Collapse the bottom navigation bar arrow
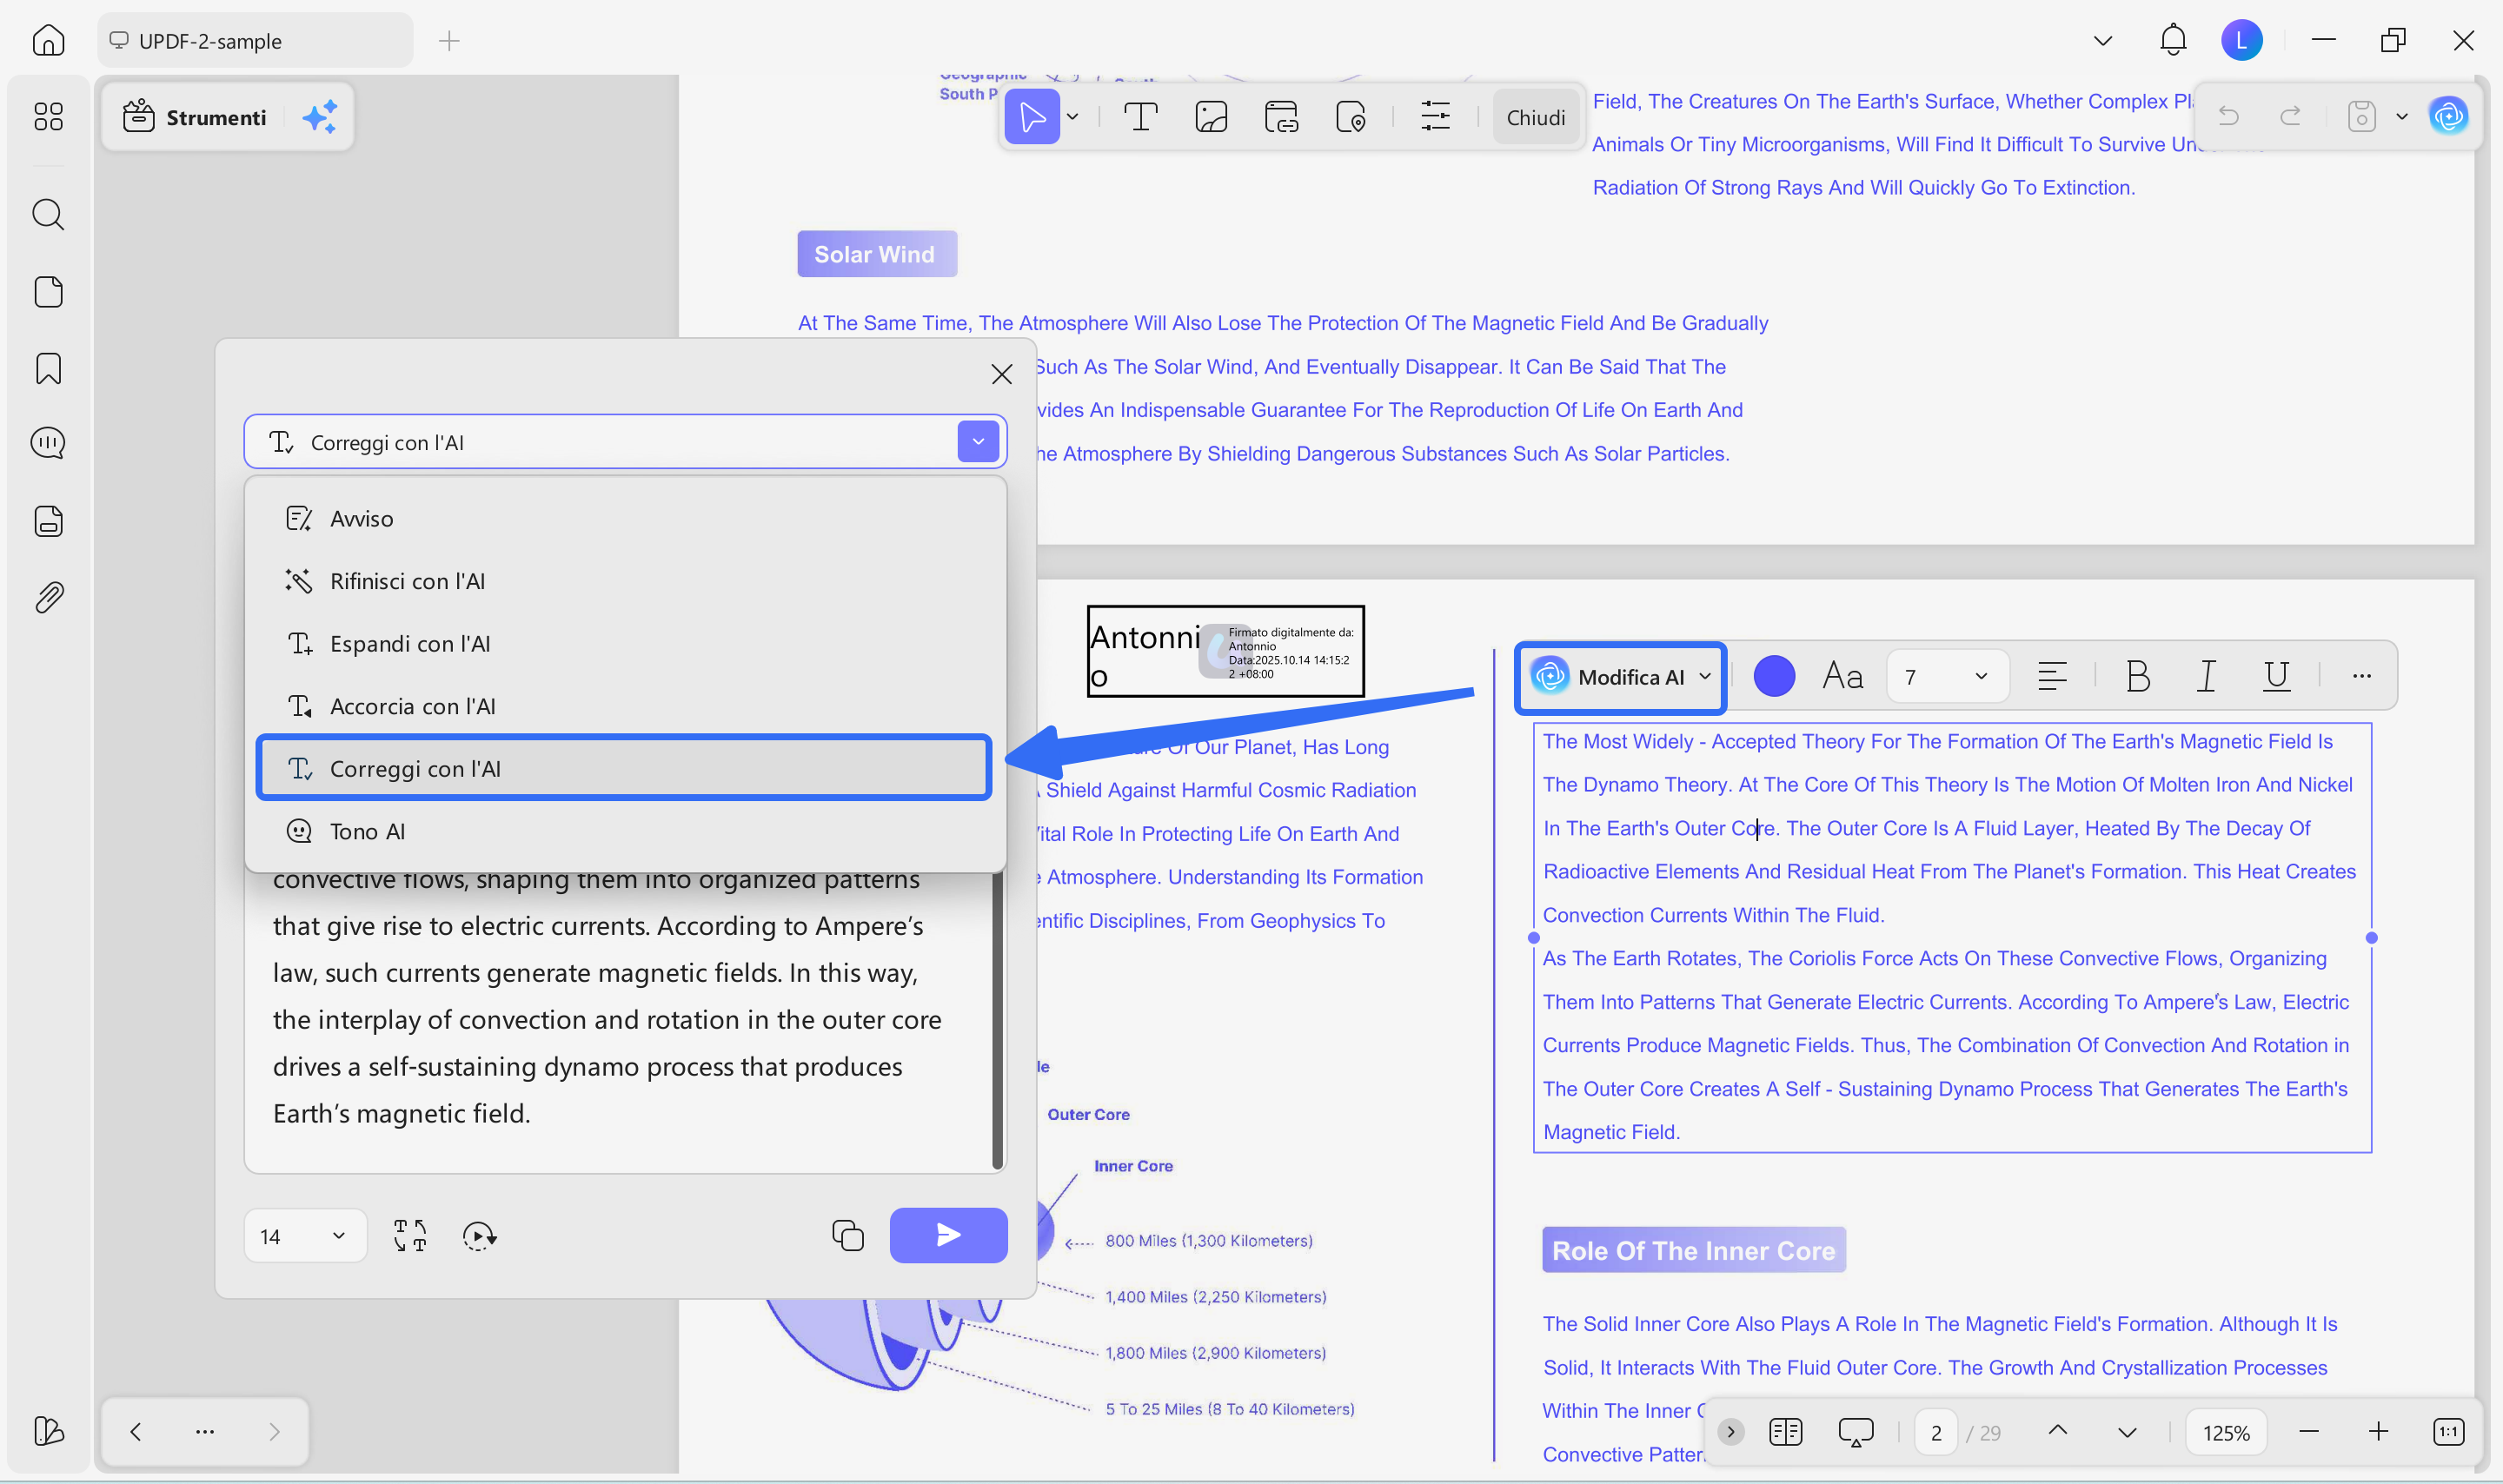Image resolution: width=2503 pixels, height=1484 pixels. 1730,1431
